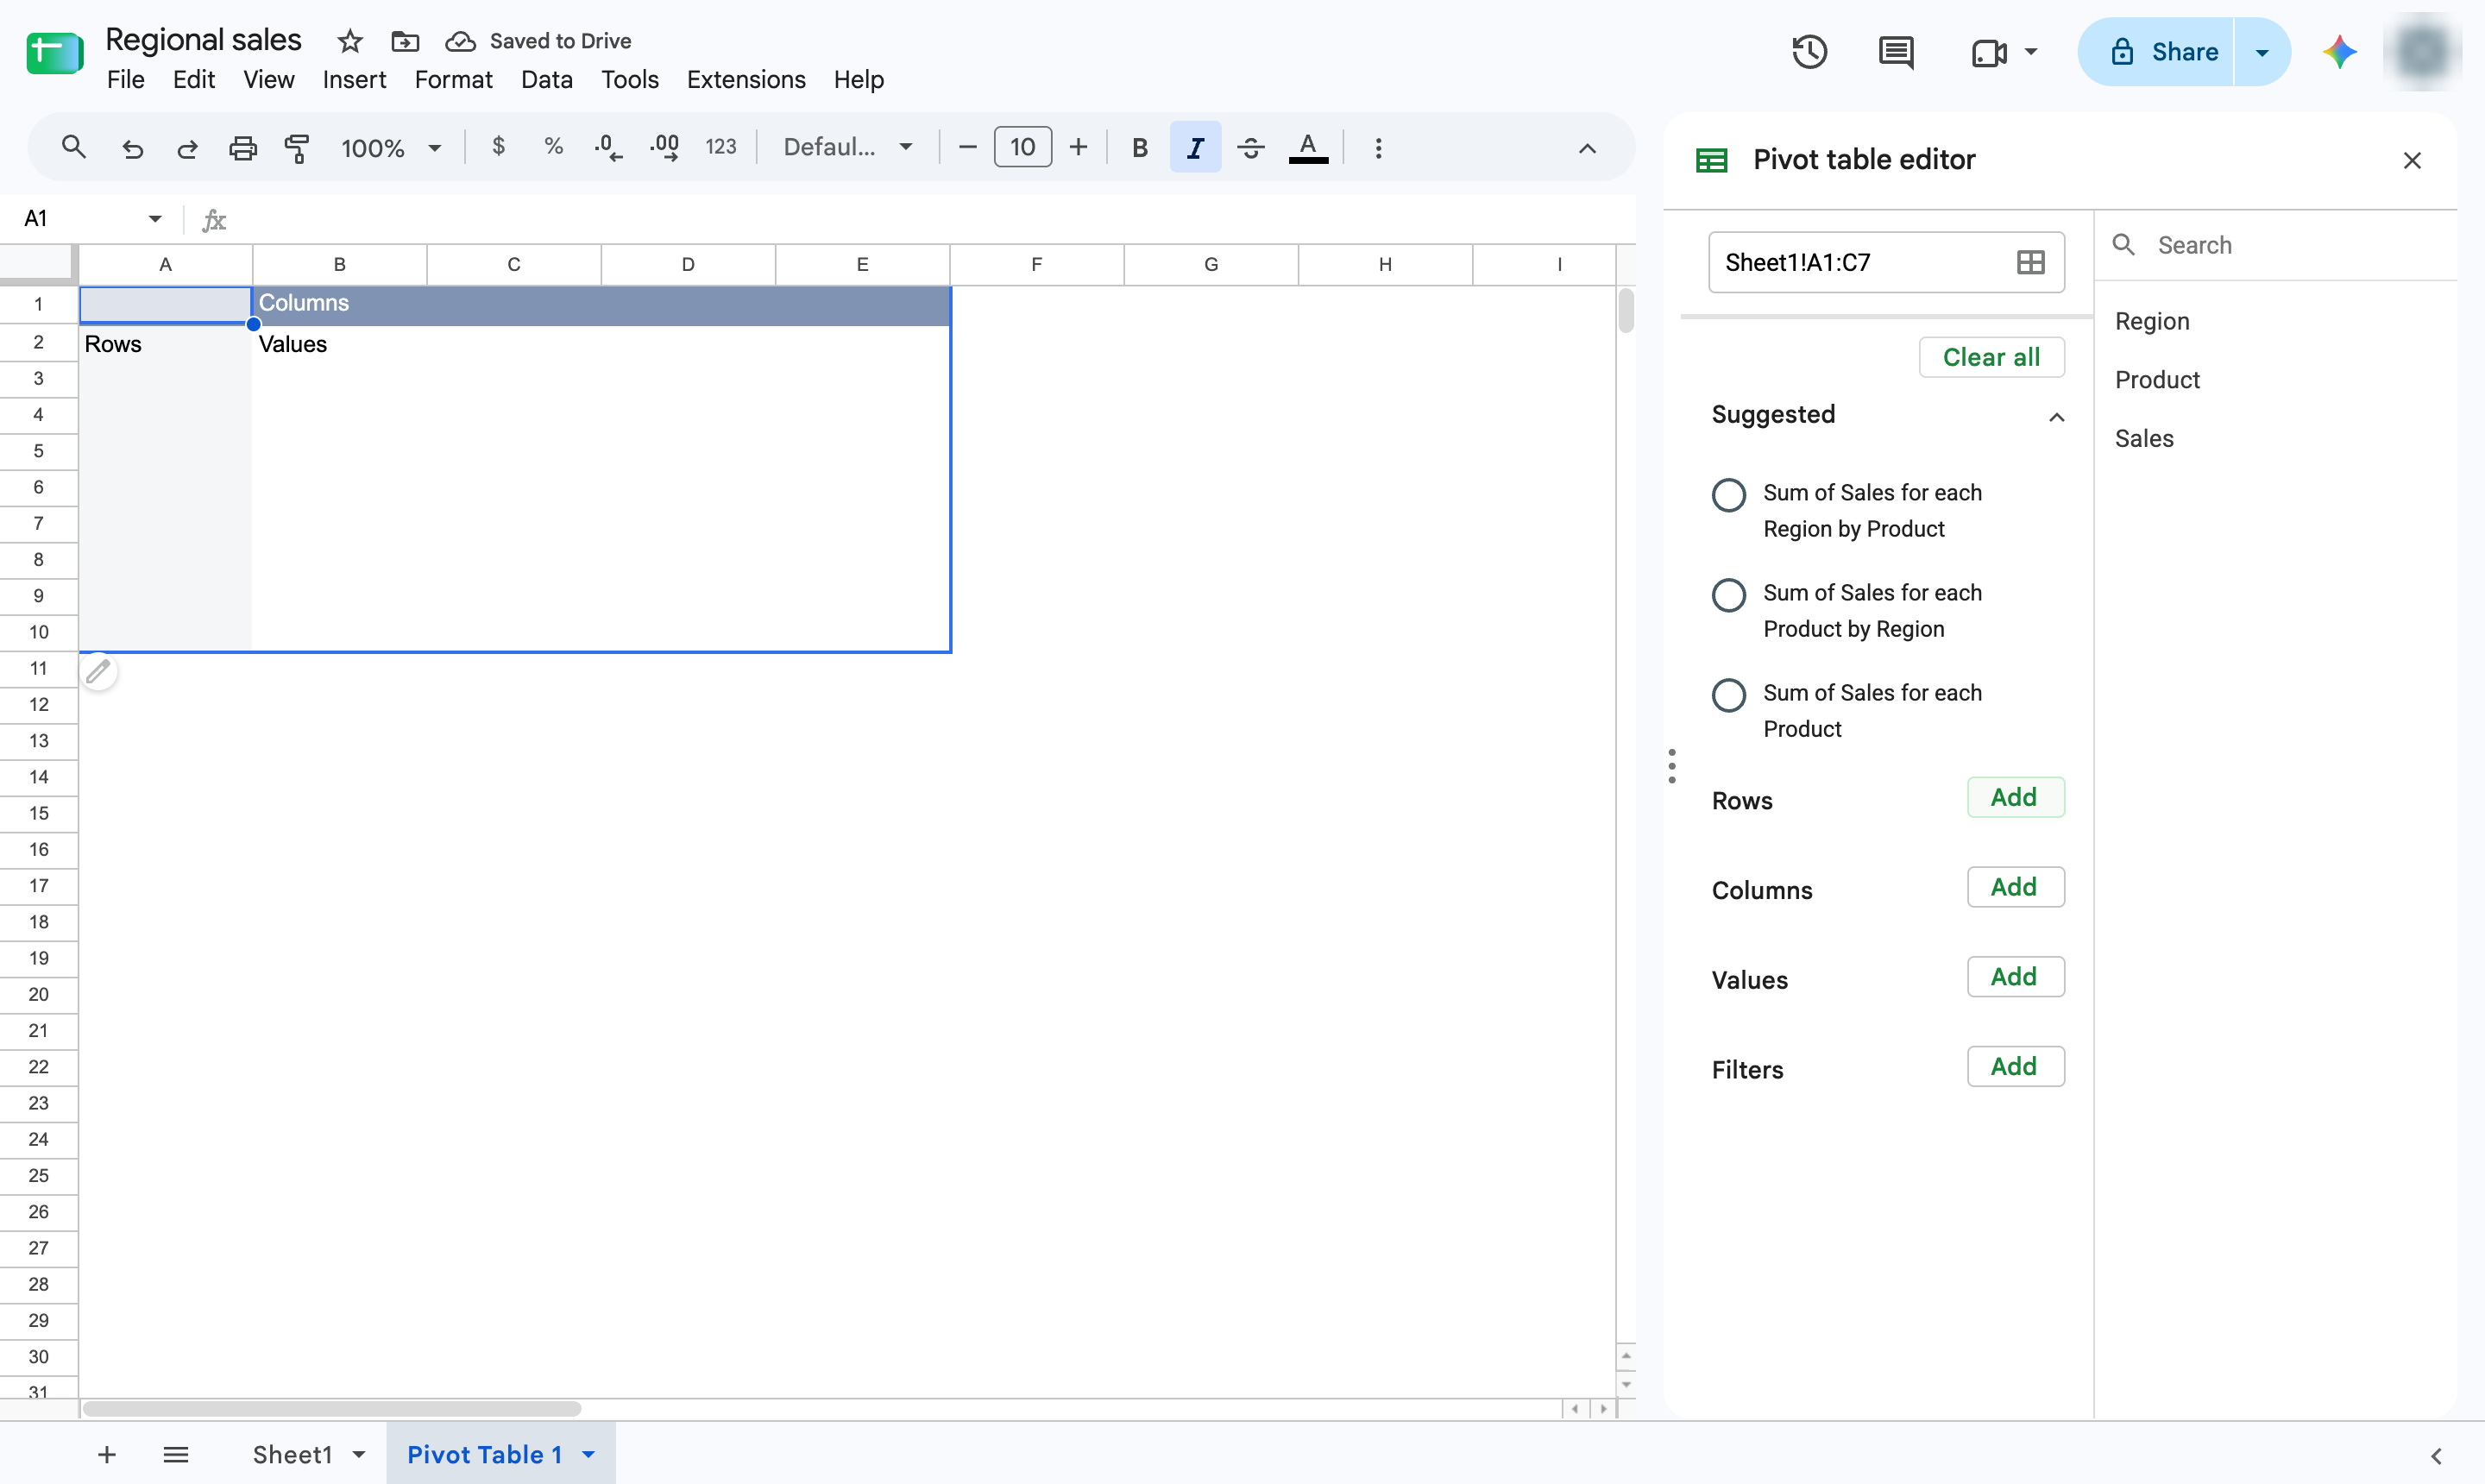This screenshot has width=2485, height=1484.
Task: Click Add button for Rows
Action: pyautogui.click(x=2014, y=797)
